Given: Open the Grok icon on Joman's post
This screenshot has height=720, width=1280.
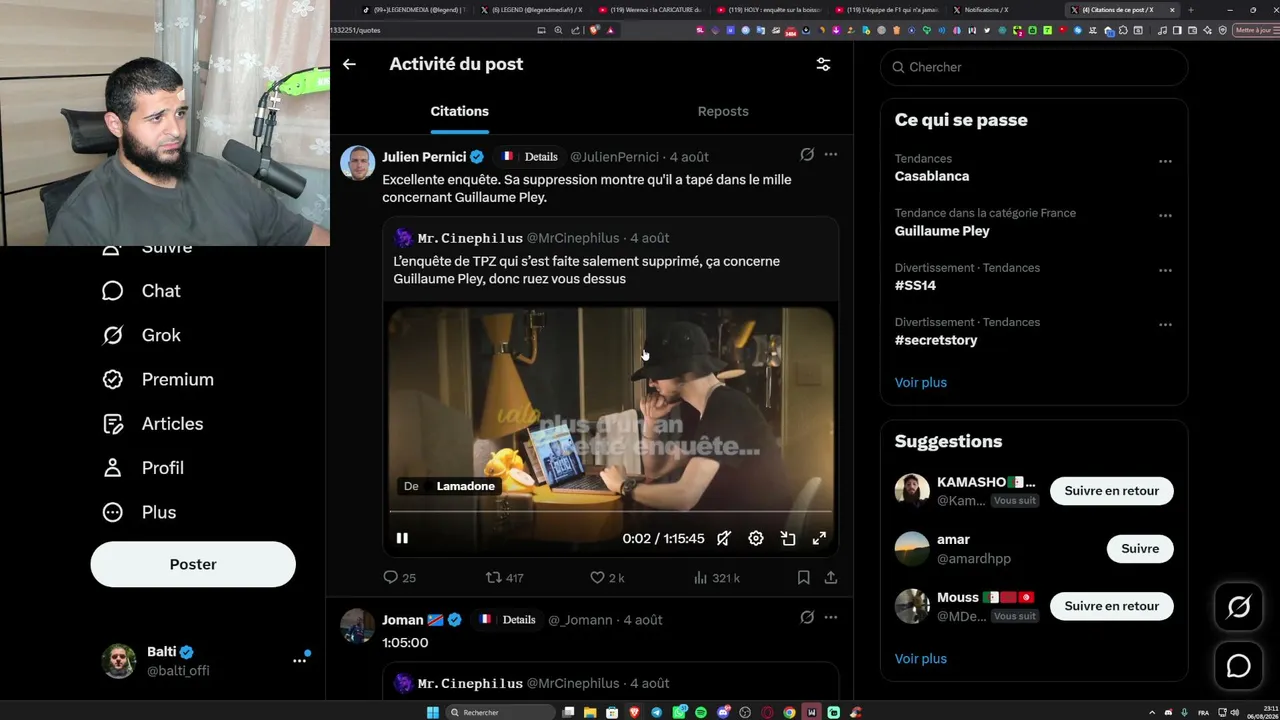Looking at the screenshot, I should click(807, 618).
